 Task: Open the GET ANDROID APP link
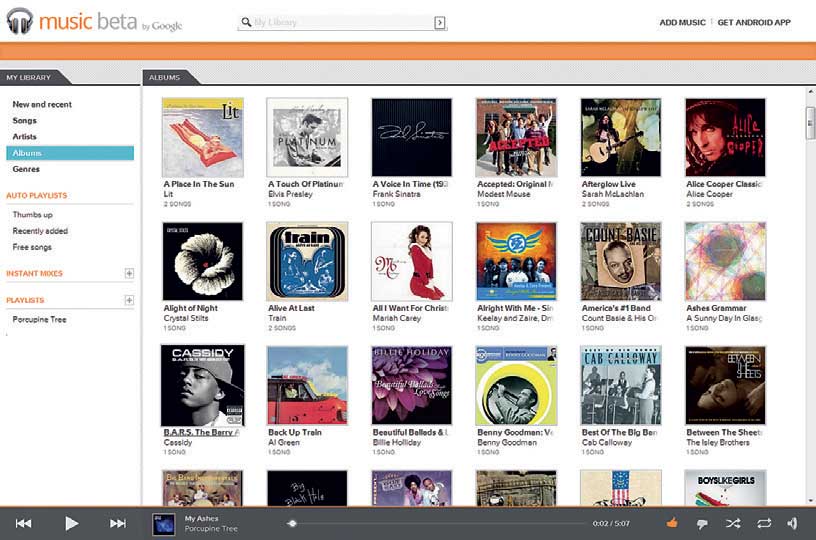click(x=754, y=22)
